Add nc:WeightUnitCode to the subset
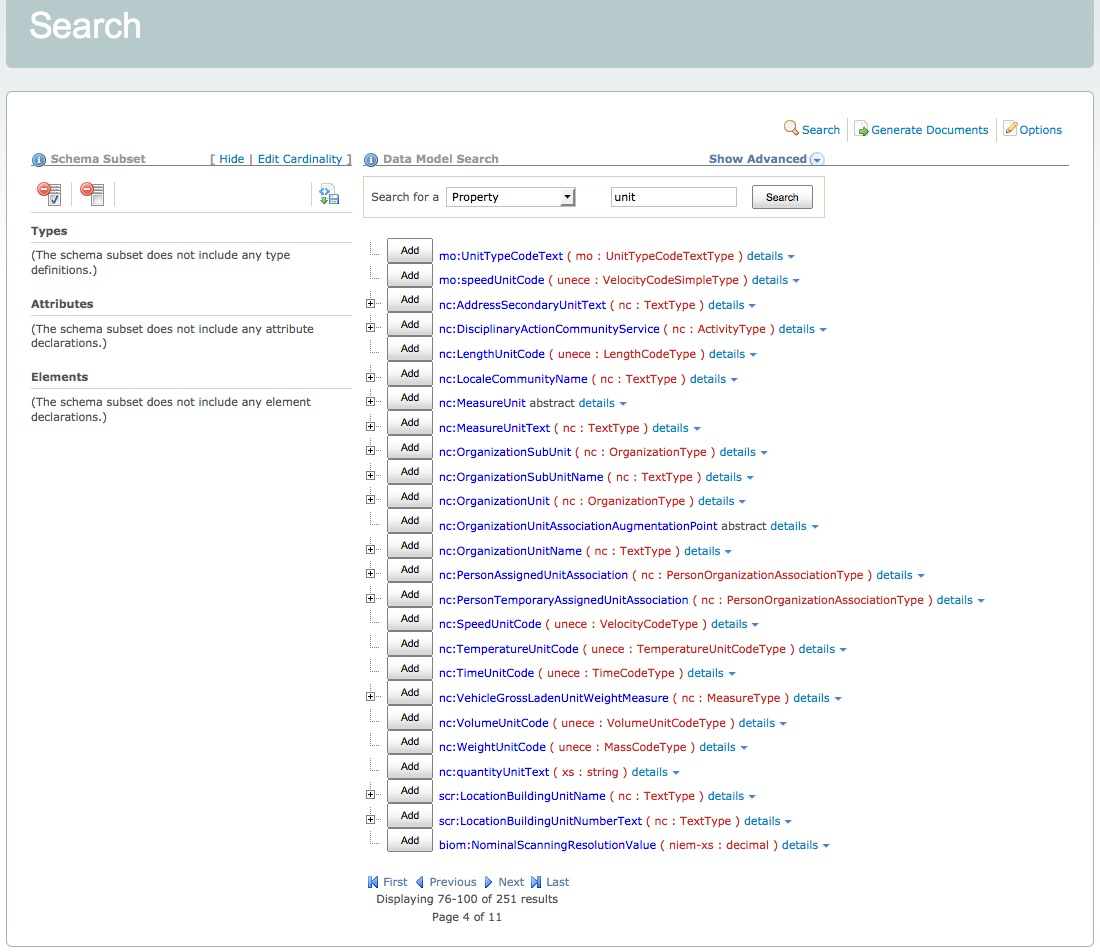 click(409, 742)
